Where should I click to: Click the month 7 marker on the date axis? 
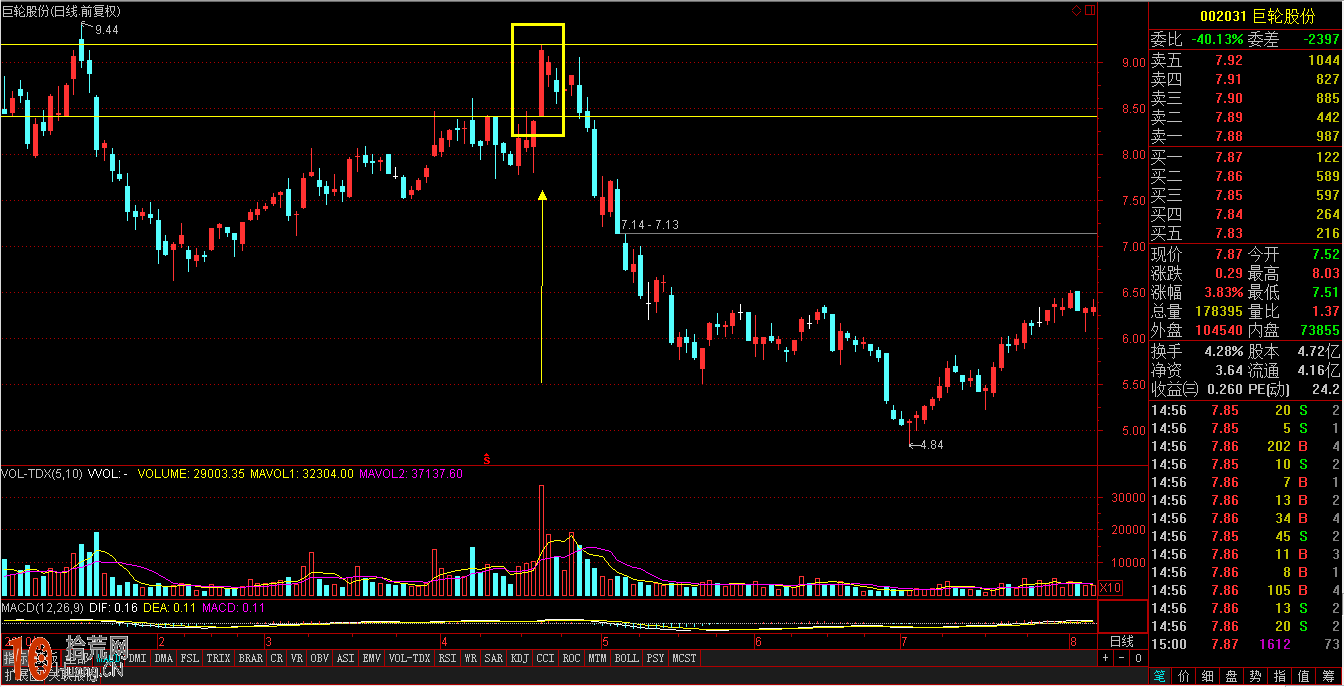click(904, 641)
